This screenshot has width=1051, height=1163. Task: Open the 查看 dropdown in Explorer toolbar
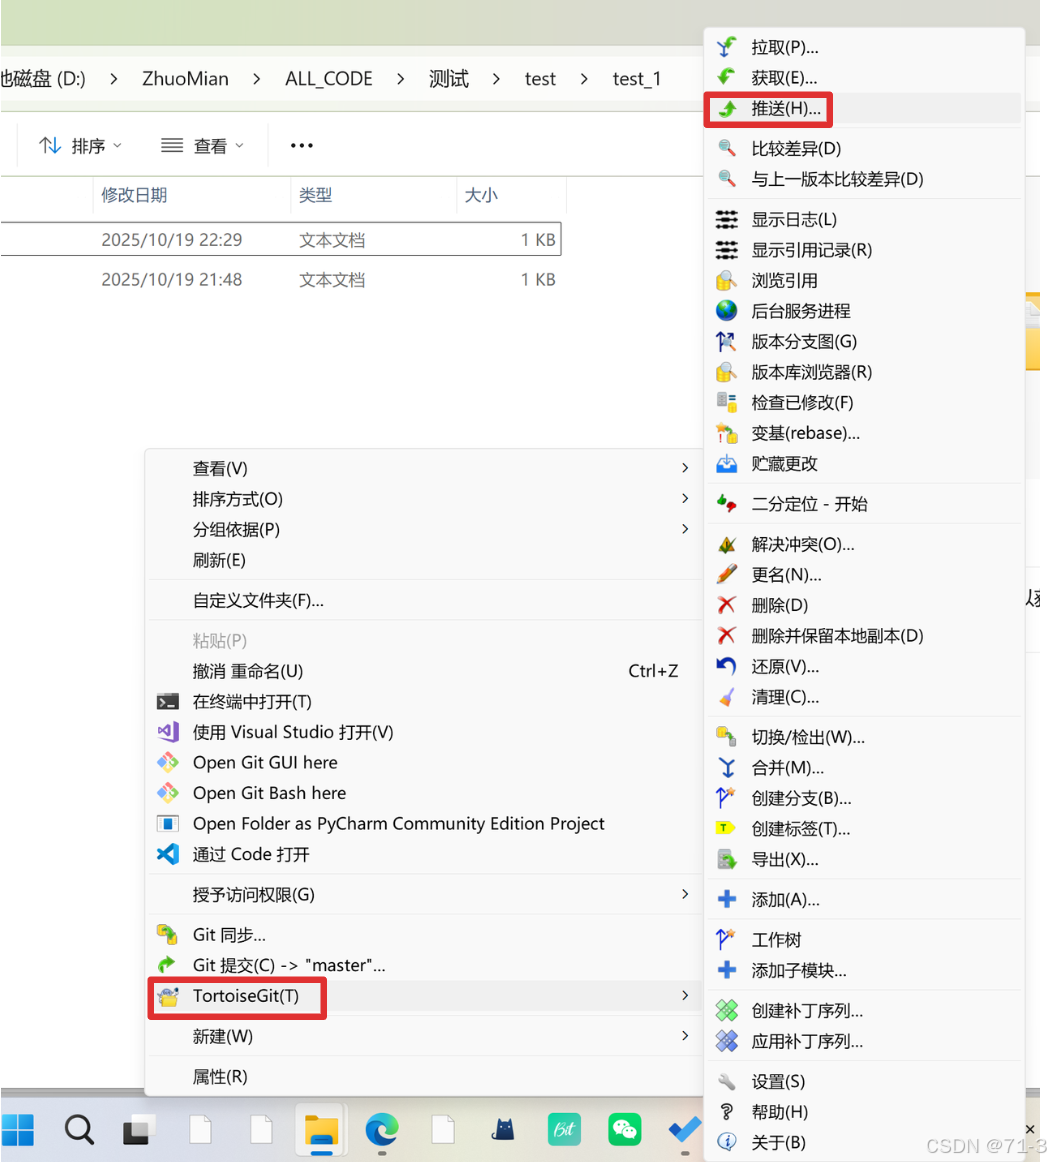(202, 146)
